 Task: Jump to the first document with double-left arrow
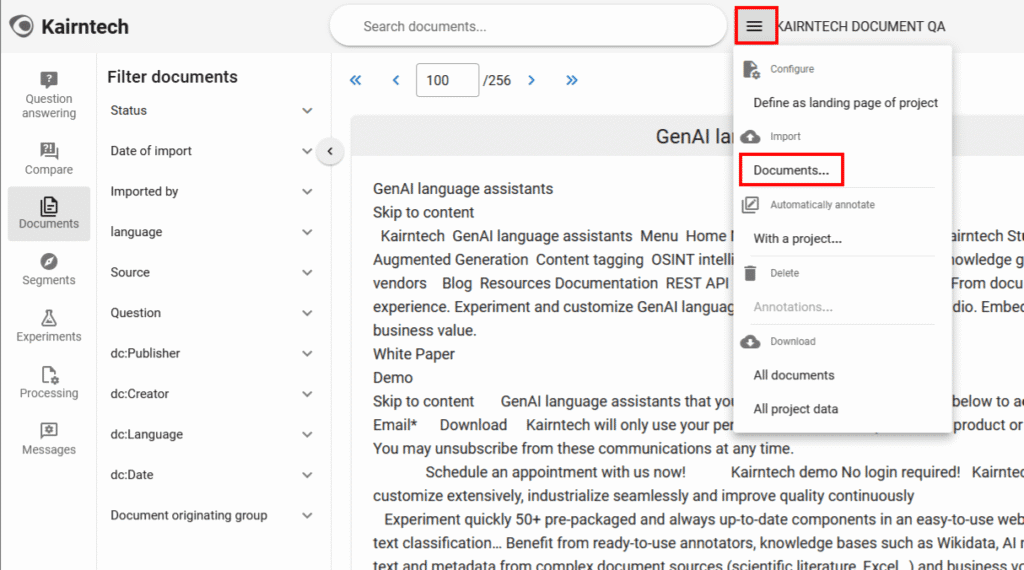click(356, 80)
